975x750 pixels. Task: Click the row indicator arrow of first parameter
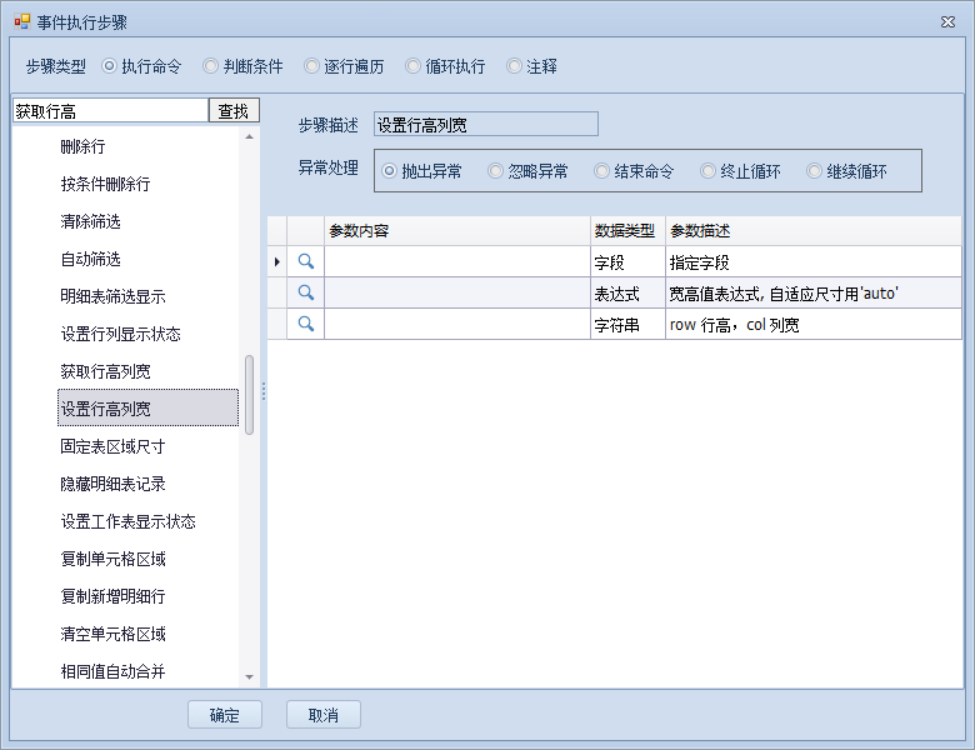[277, 262]
